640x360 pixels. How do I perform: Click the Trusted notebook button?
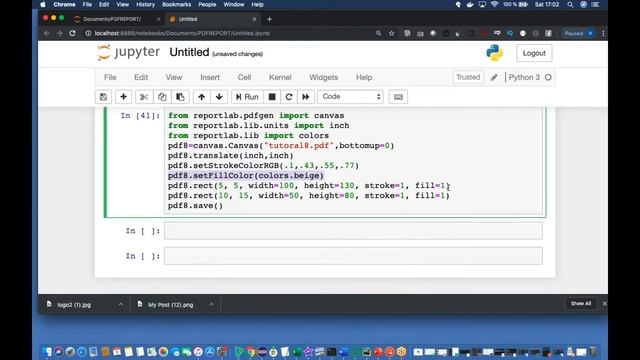pos(468,77)
